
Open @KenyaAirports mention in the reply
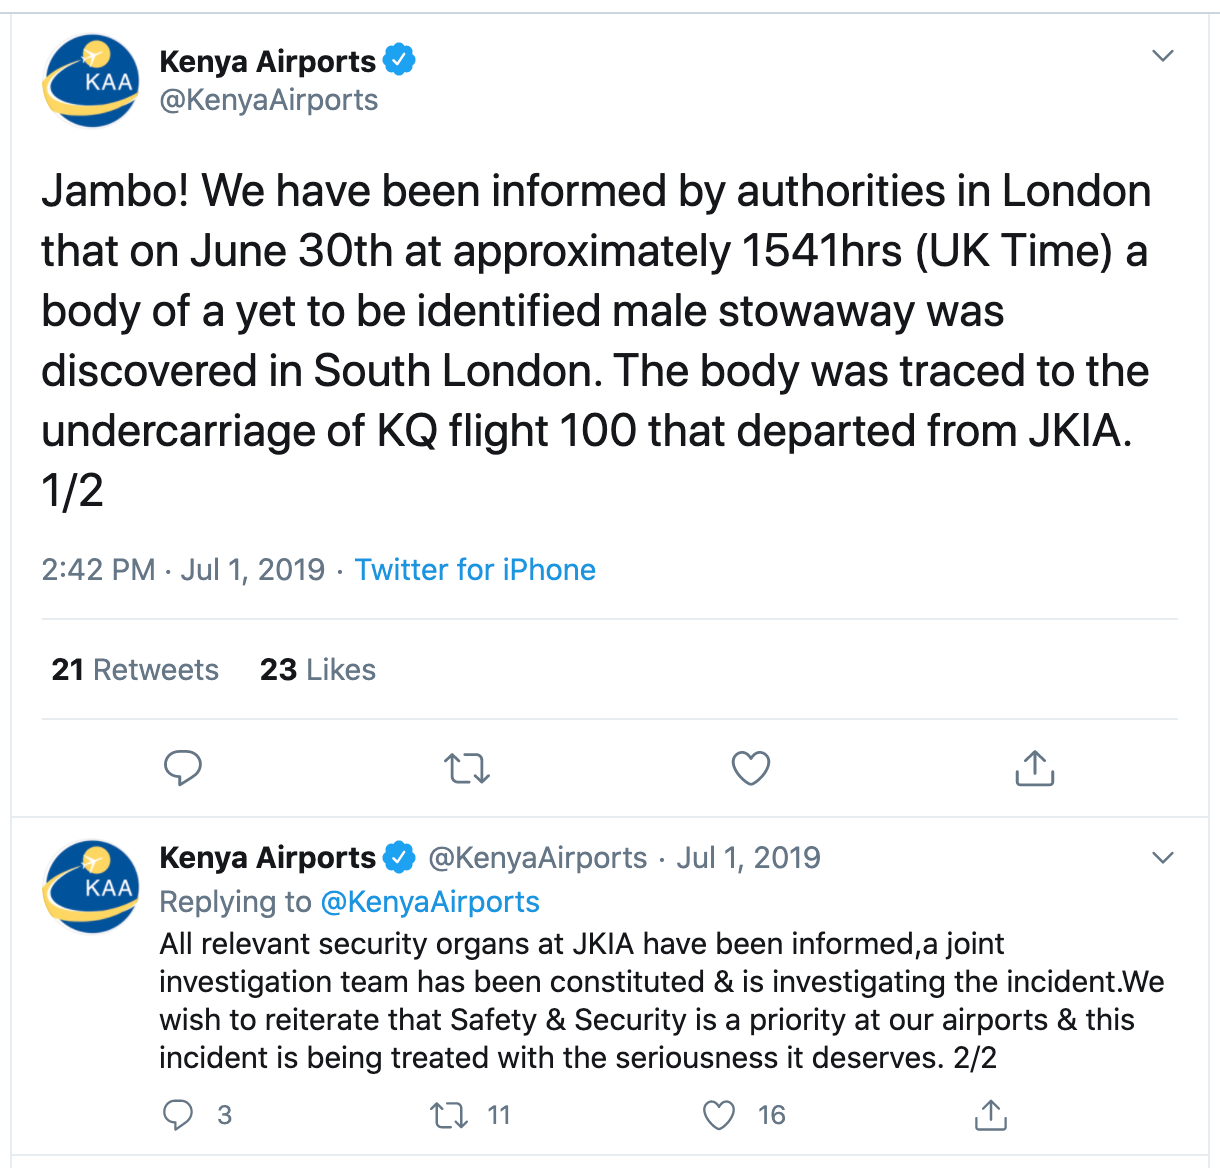(x=430, y=902)
